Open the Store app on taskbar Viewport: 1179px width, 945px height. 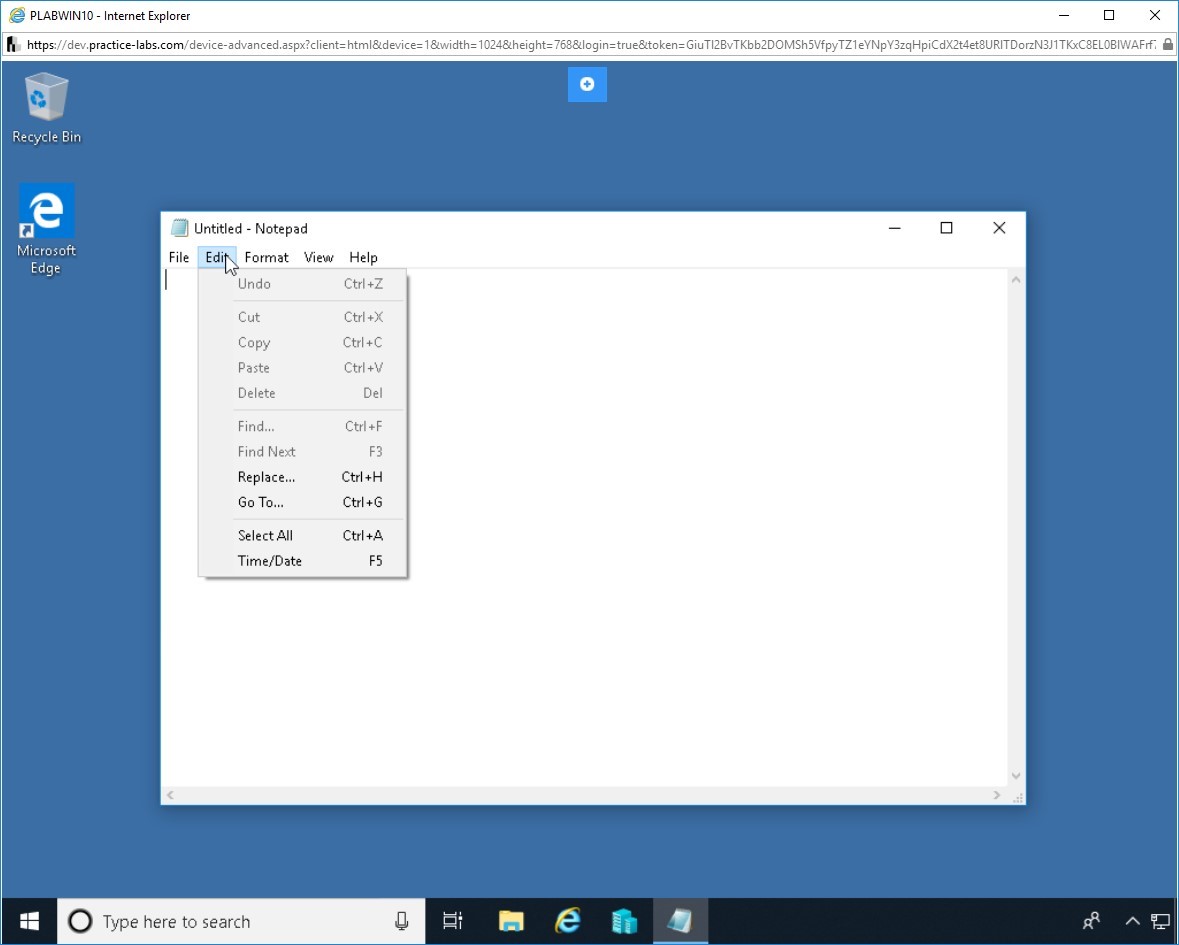[x=624, y=921]
